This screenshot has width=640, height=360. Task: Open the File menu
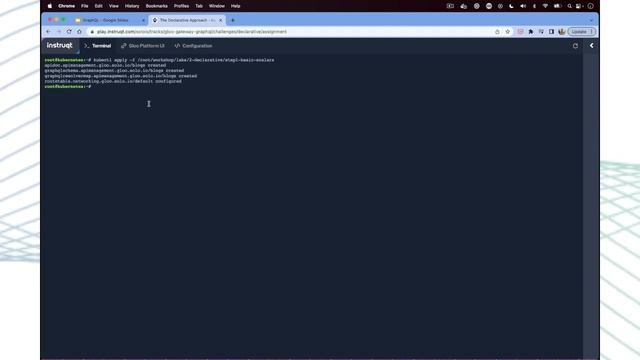(x=84, y=6)
